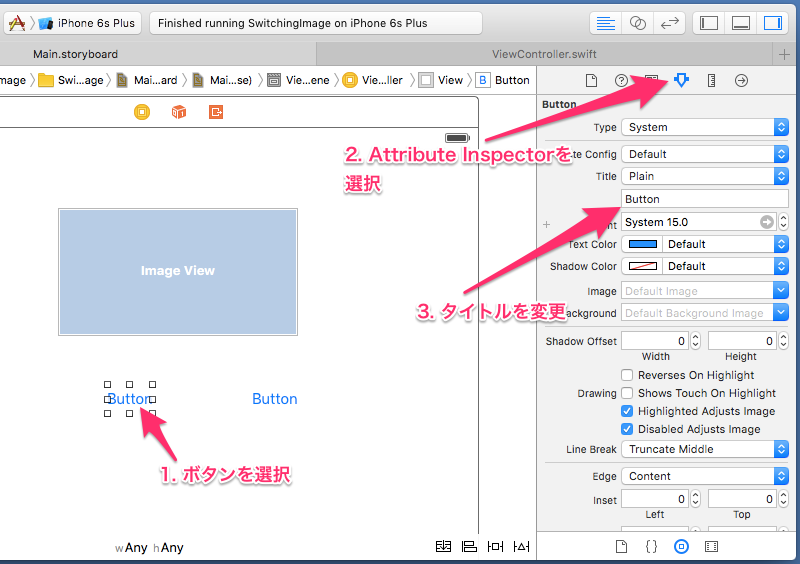Open the State Config dropdown
The height and width of the screenshot is (564, 800).
[x=705, y=154]
